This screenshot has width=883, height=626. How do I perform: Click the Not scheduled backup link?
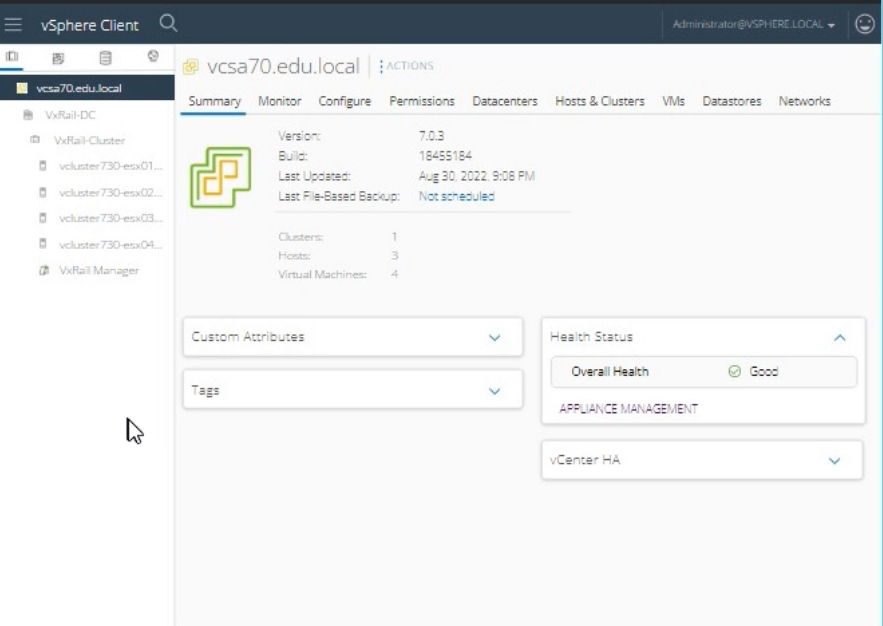click(x=456, y=196)
